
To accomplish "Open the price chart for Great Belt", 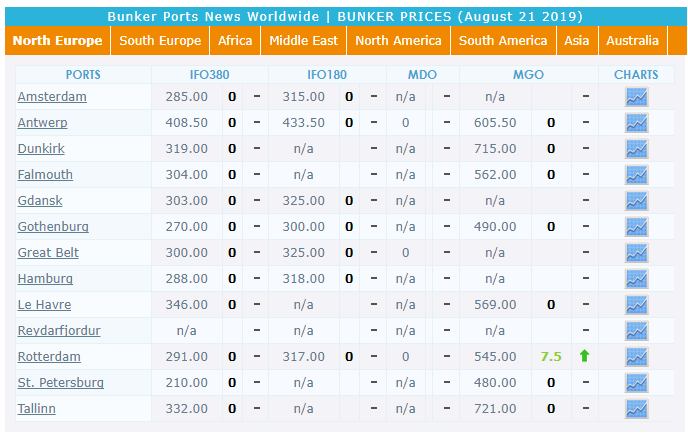I will 636,253.
